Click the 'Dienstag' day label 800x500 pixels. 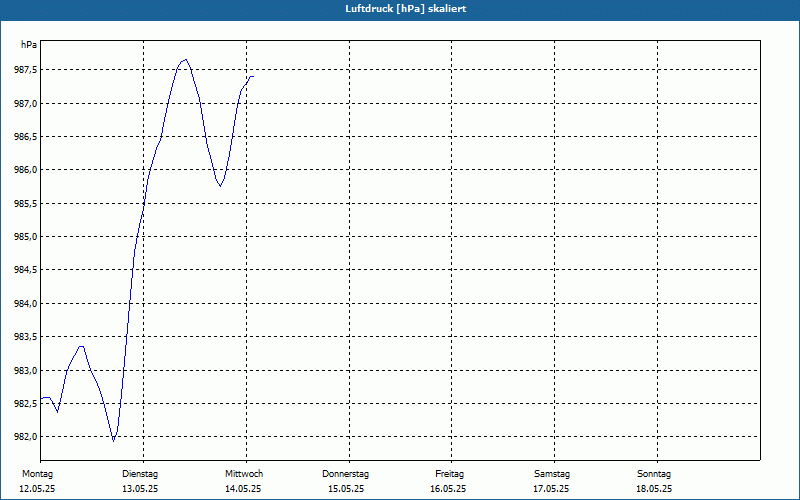coord(140,474)
